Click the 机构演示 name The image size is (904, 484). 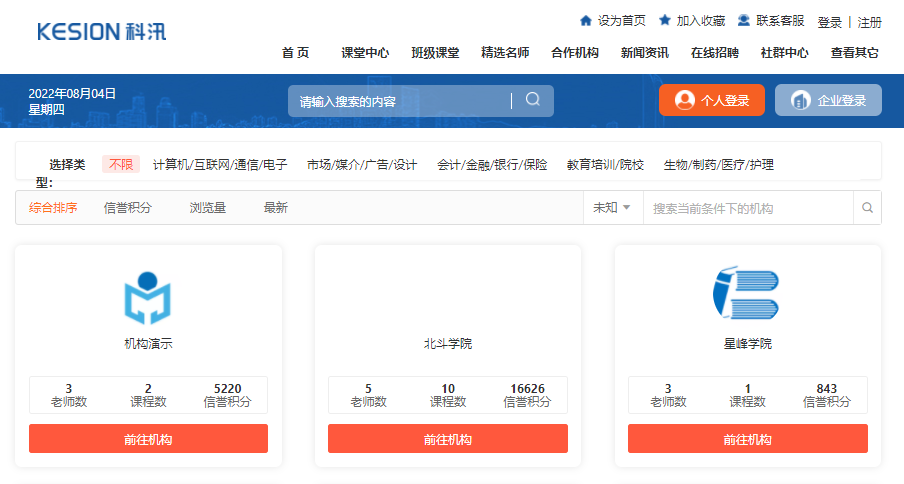(x=148, y=344)
